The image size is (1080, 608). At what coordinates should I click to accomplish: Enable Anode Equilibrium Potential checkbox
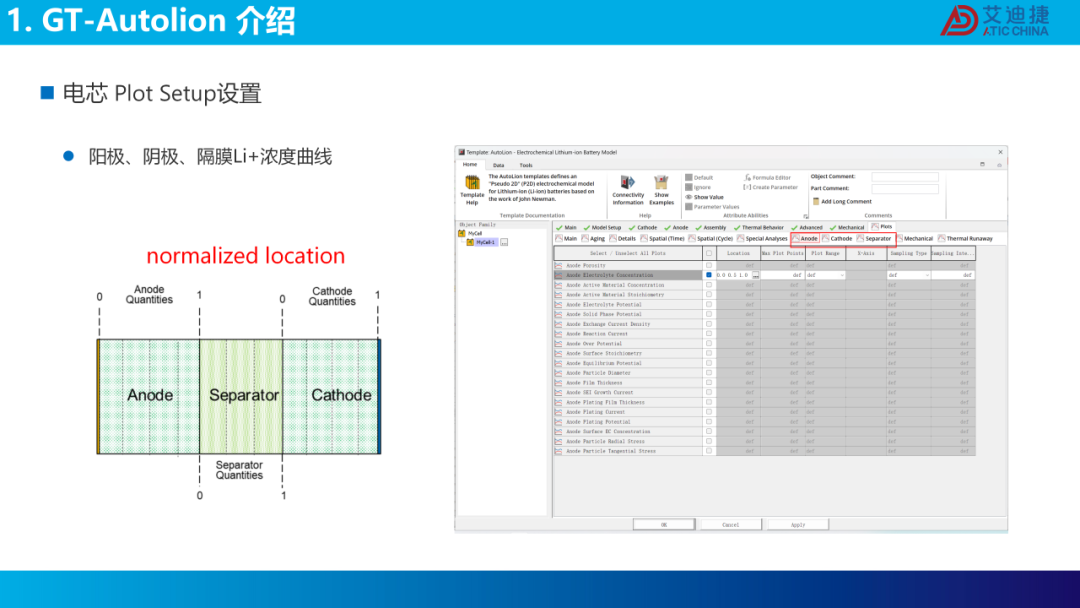click(x=709, y=363)
